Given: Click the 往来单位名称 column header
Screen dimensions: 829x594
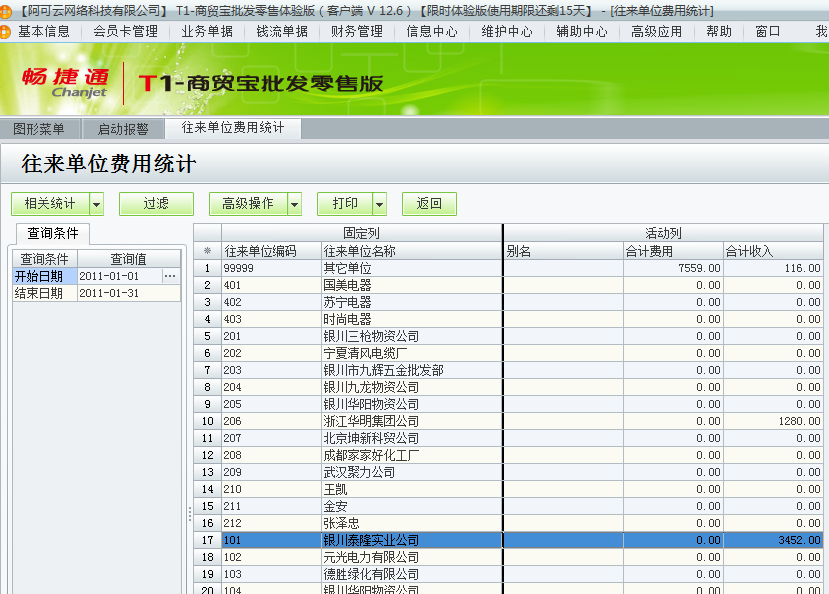Looking at the screenshot, I should pyautogui.click(x=412, y=251).
